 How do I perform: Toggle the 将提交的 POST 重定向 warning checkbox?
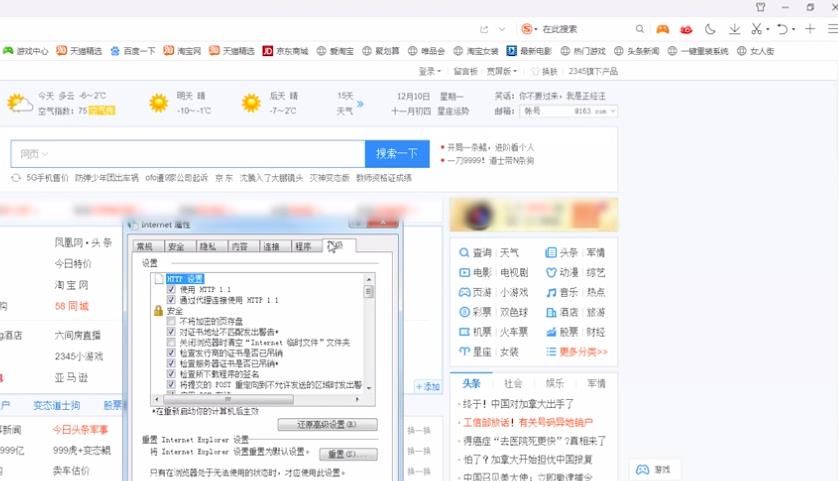tap(171, 384)
